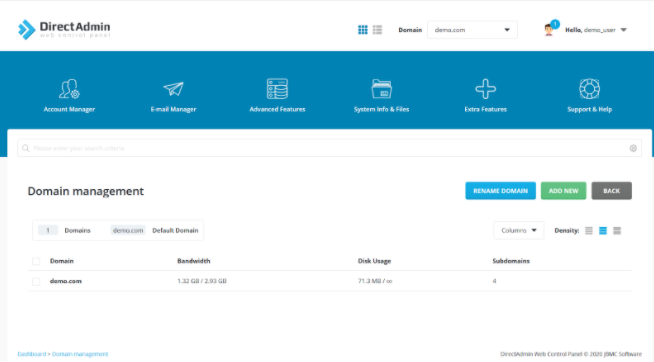This screenshot has width=654, height=362.
Task: Click the 1.32 GB / 2.93 GB bandwidth value
Action: coord(202,281)
